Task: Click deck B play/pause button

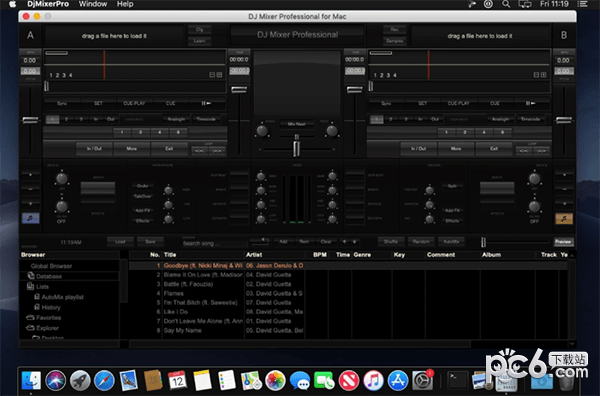Action: coord(530,103)
